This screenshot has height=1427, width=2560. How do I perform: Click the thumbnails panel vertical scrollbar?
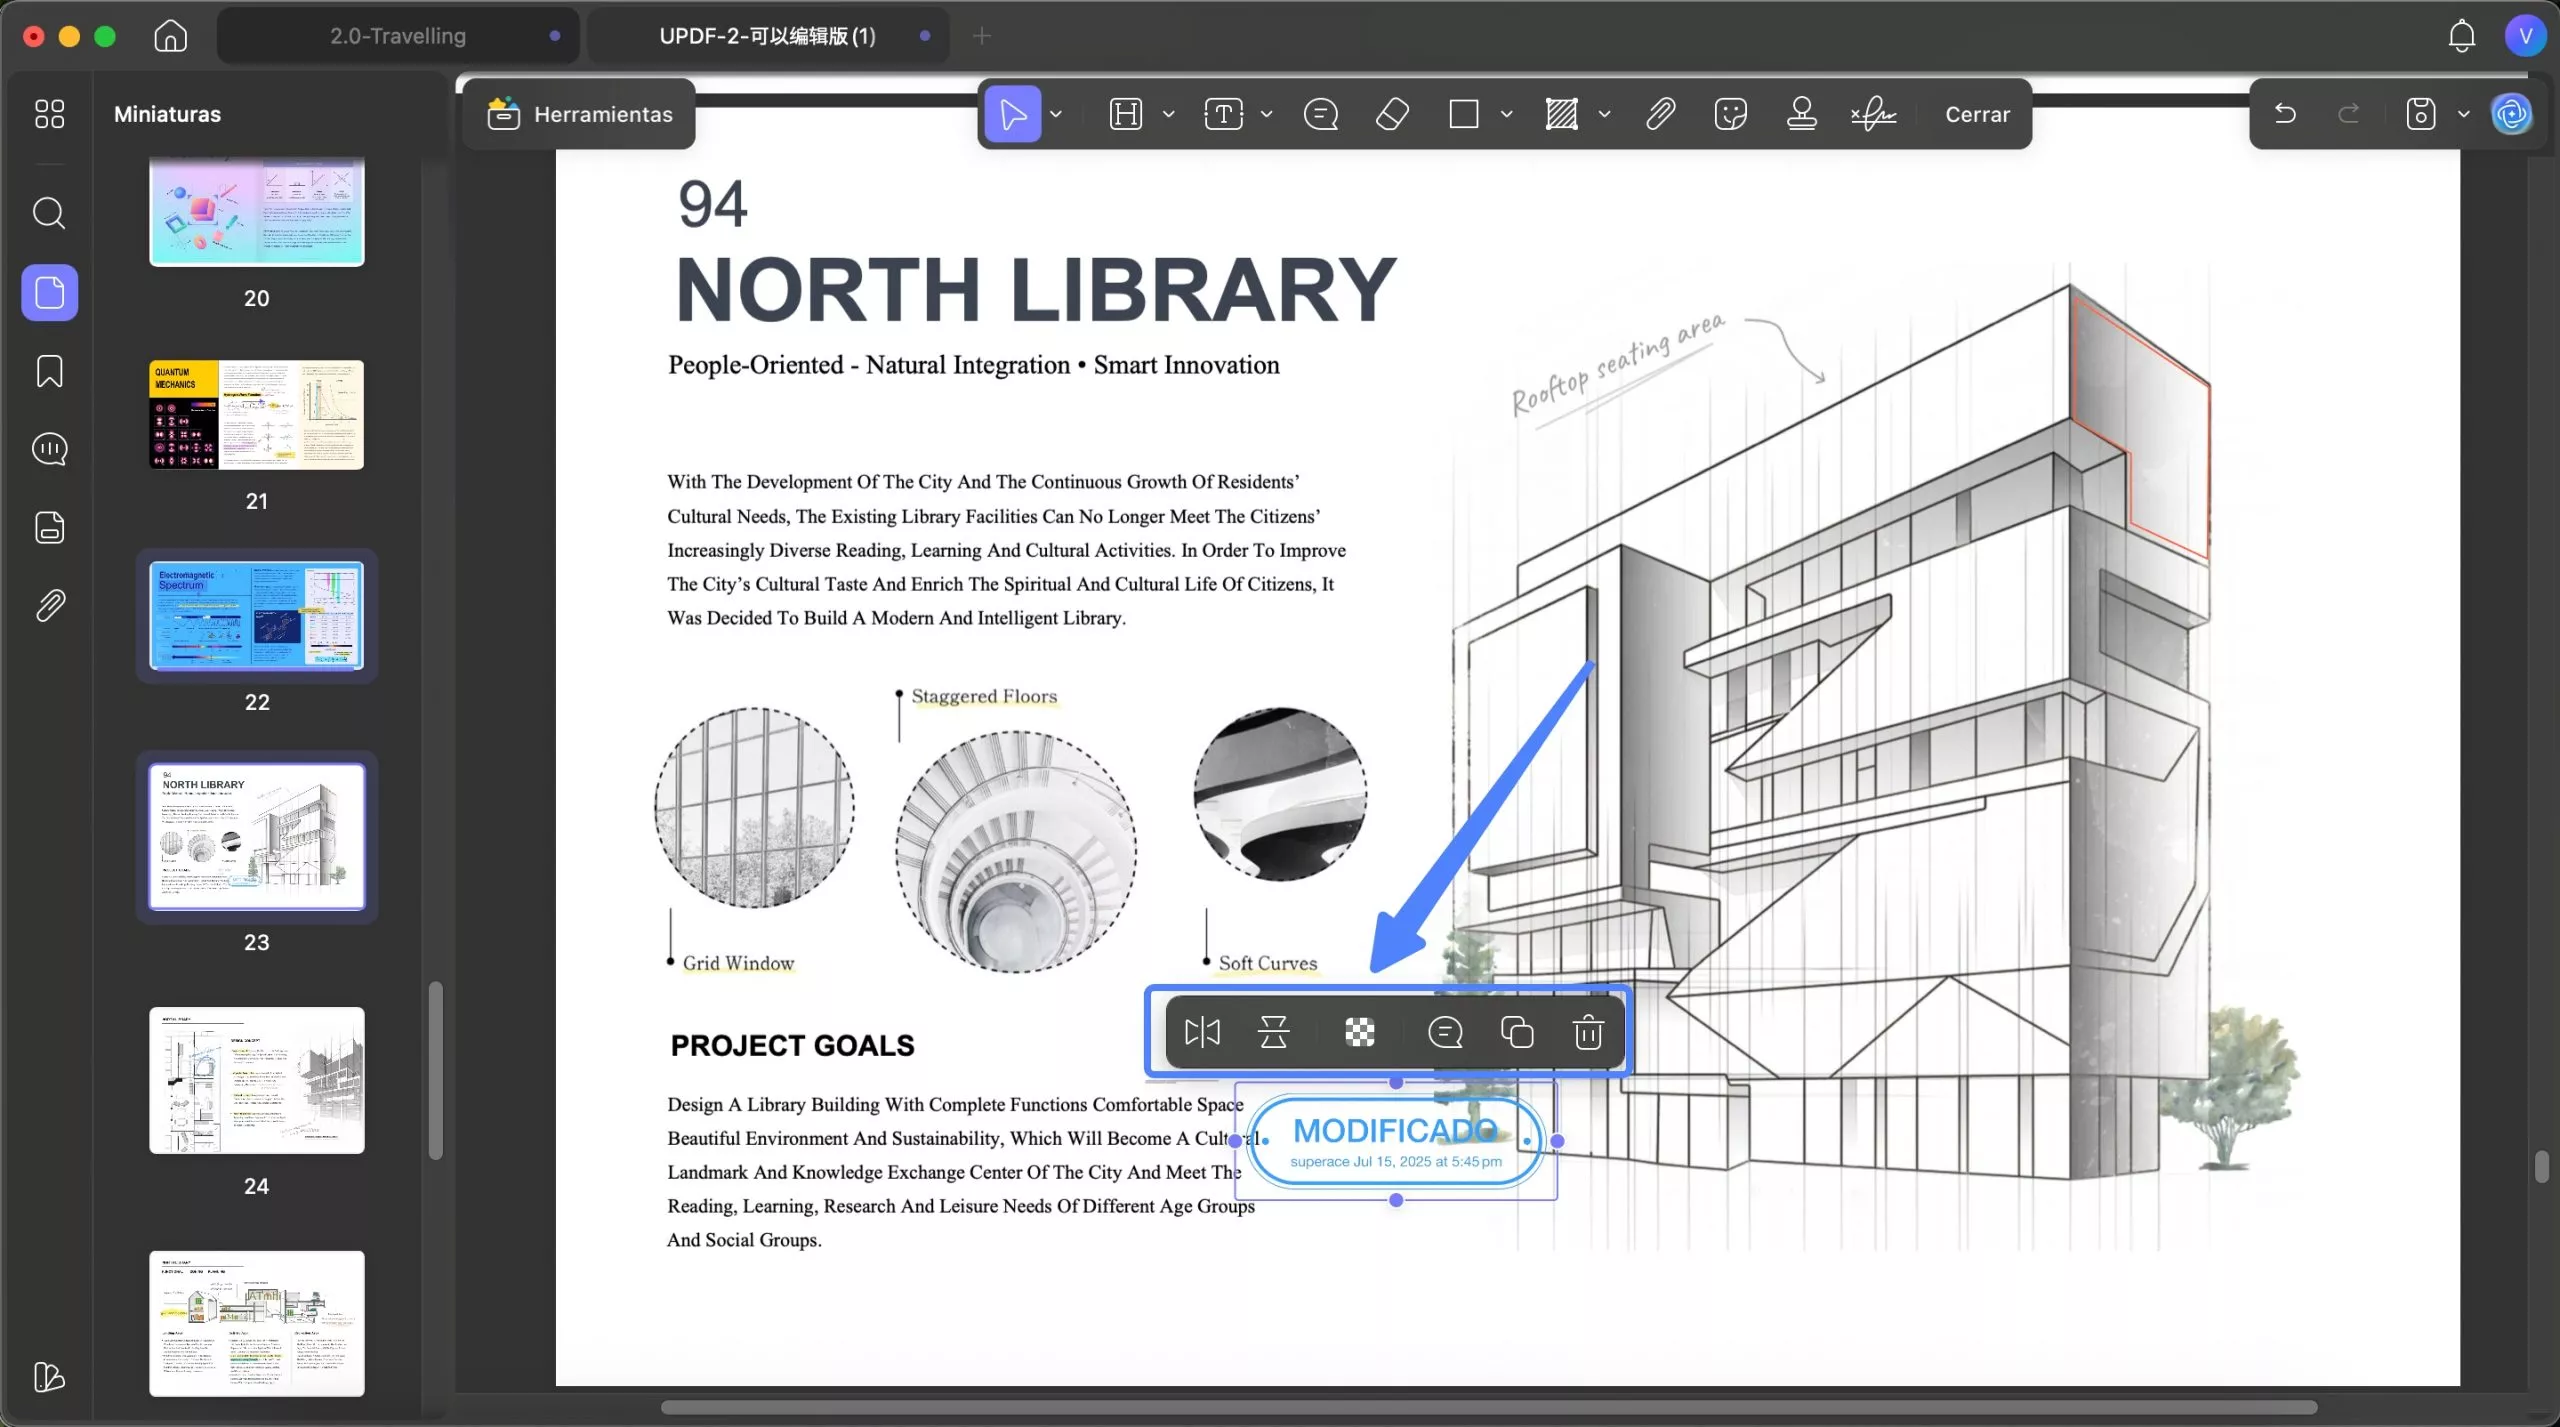point(435,1071)
